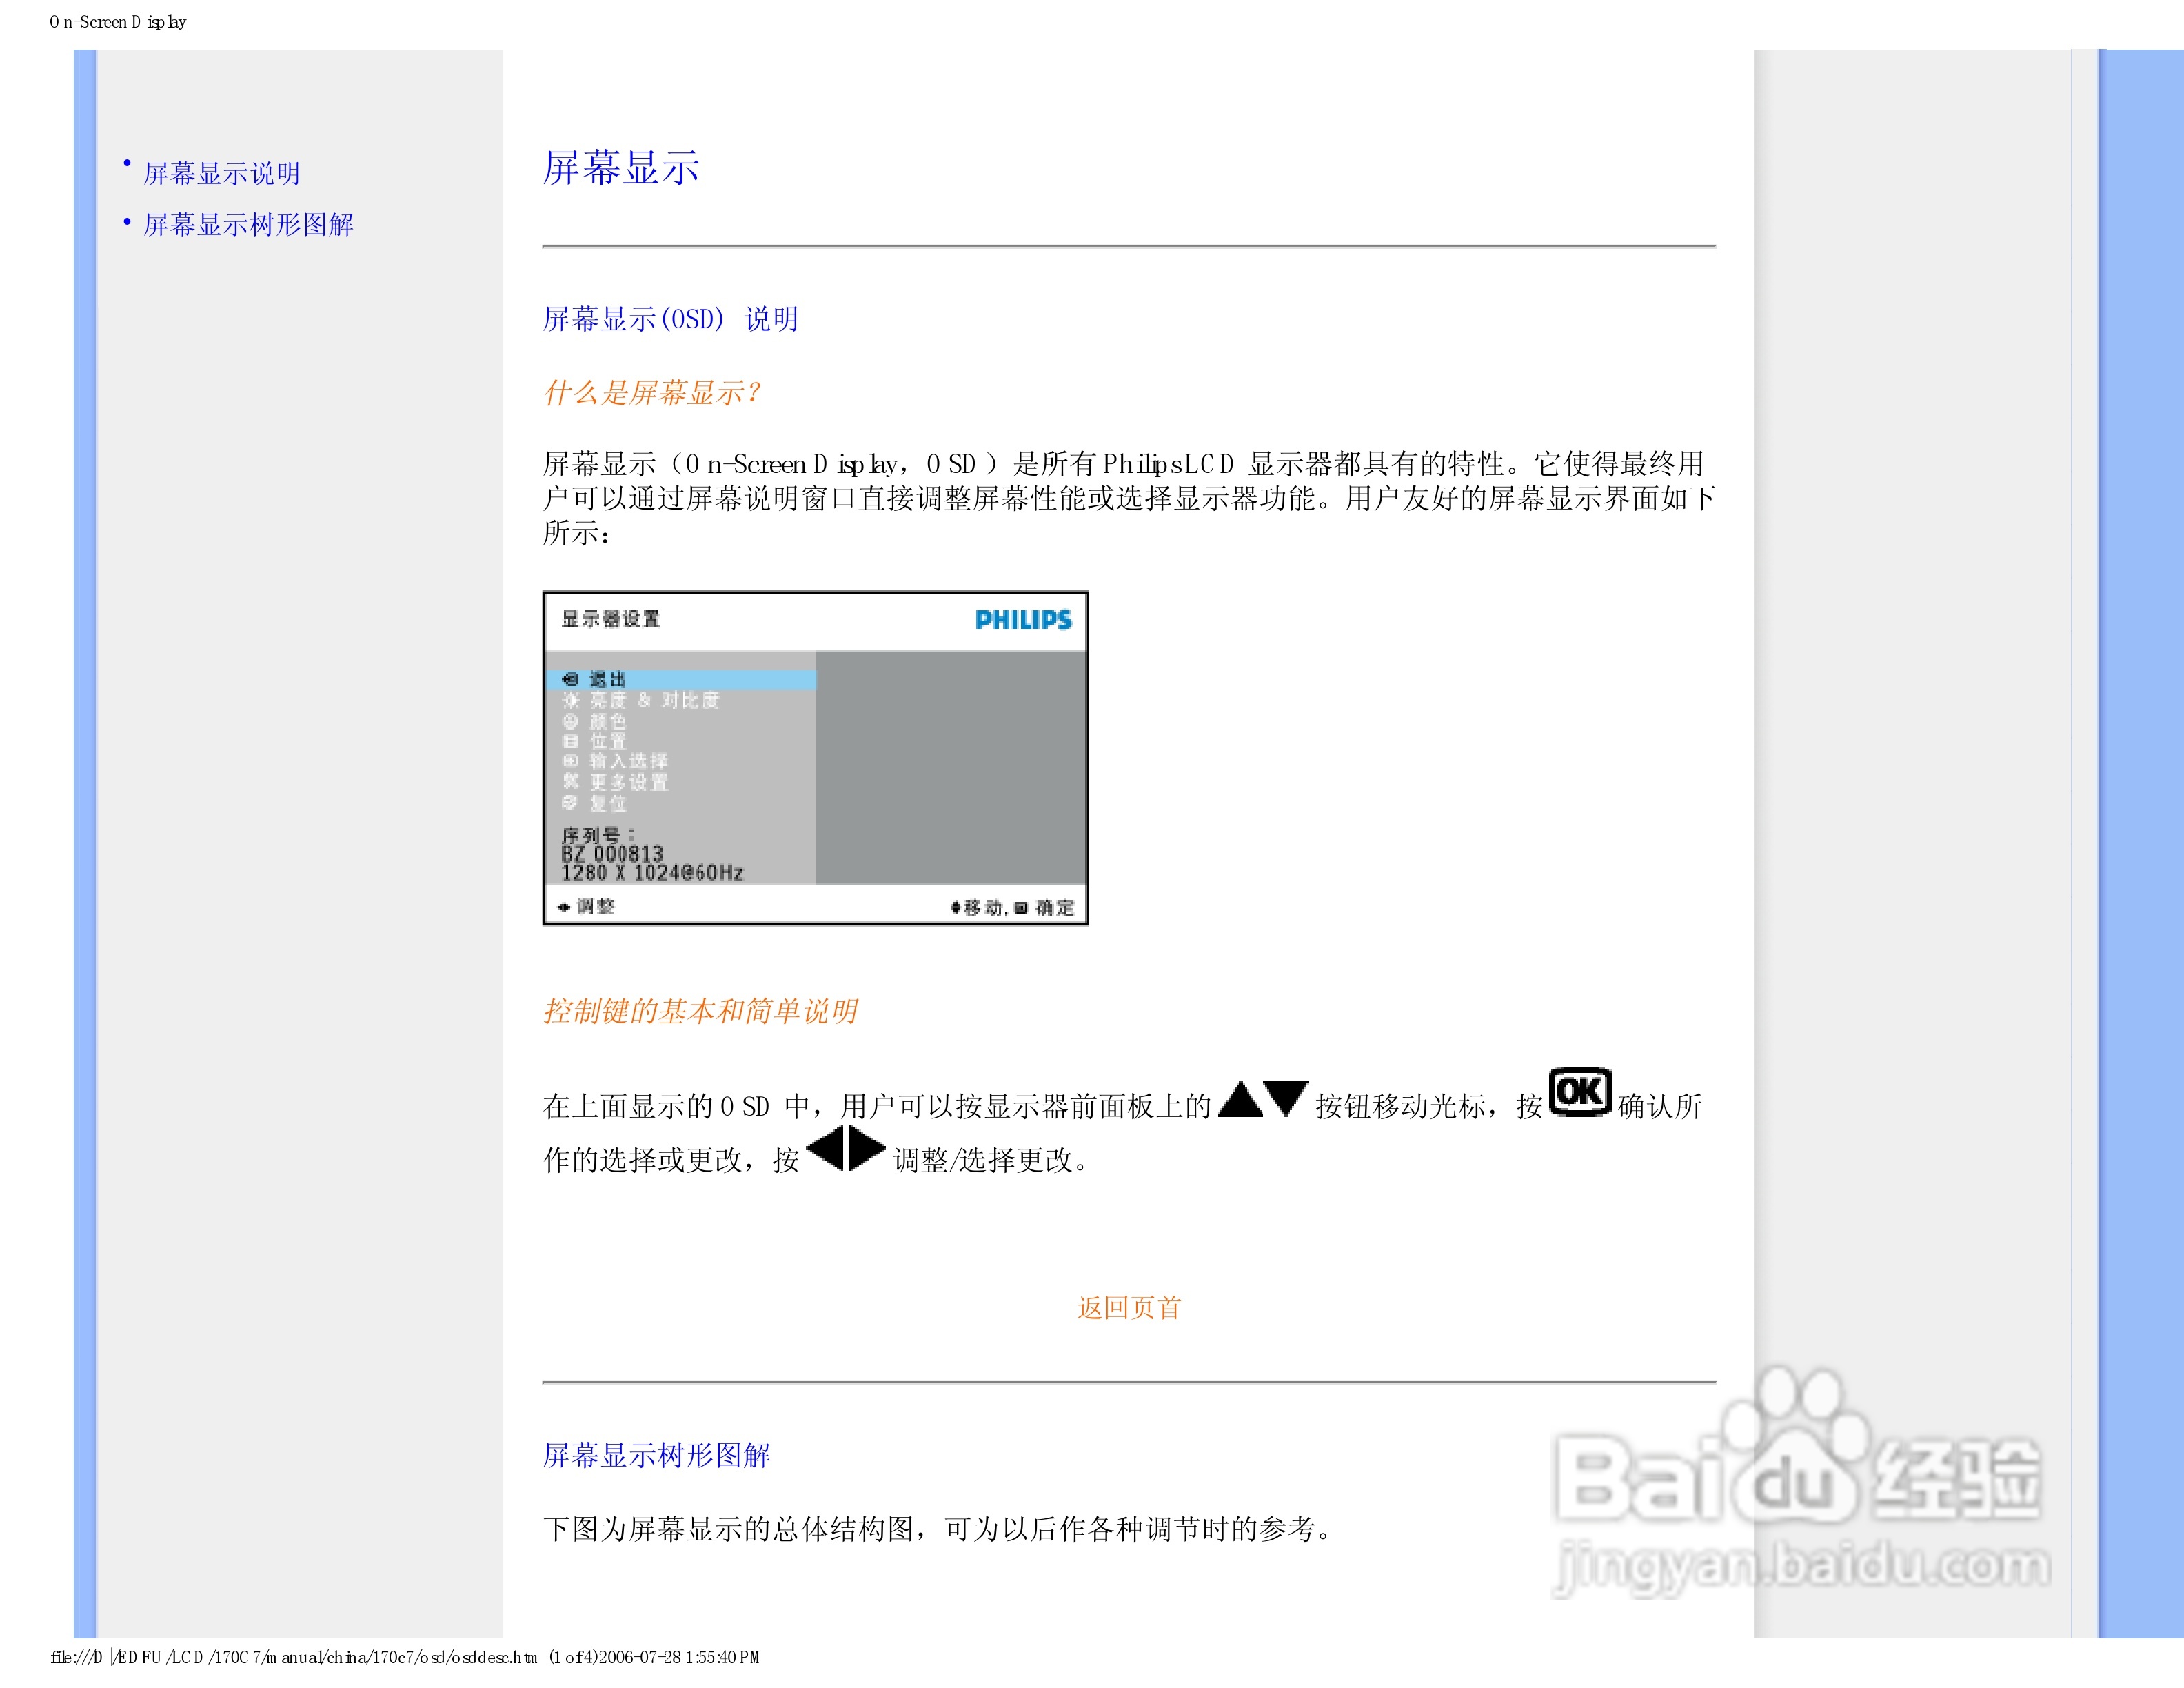Click the On-Screen Display header at top
Screen dimensions: 2184x1688
[118, 22]
